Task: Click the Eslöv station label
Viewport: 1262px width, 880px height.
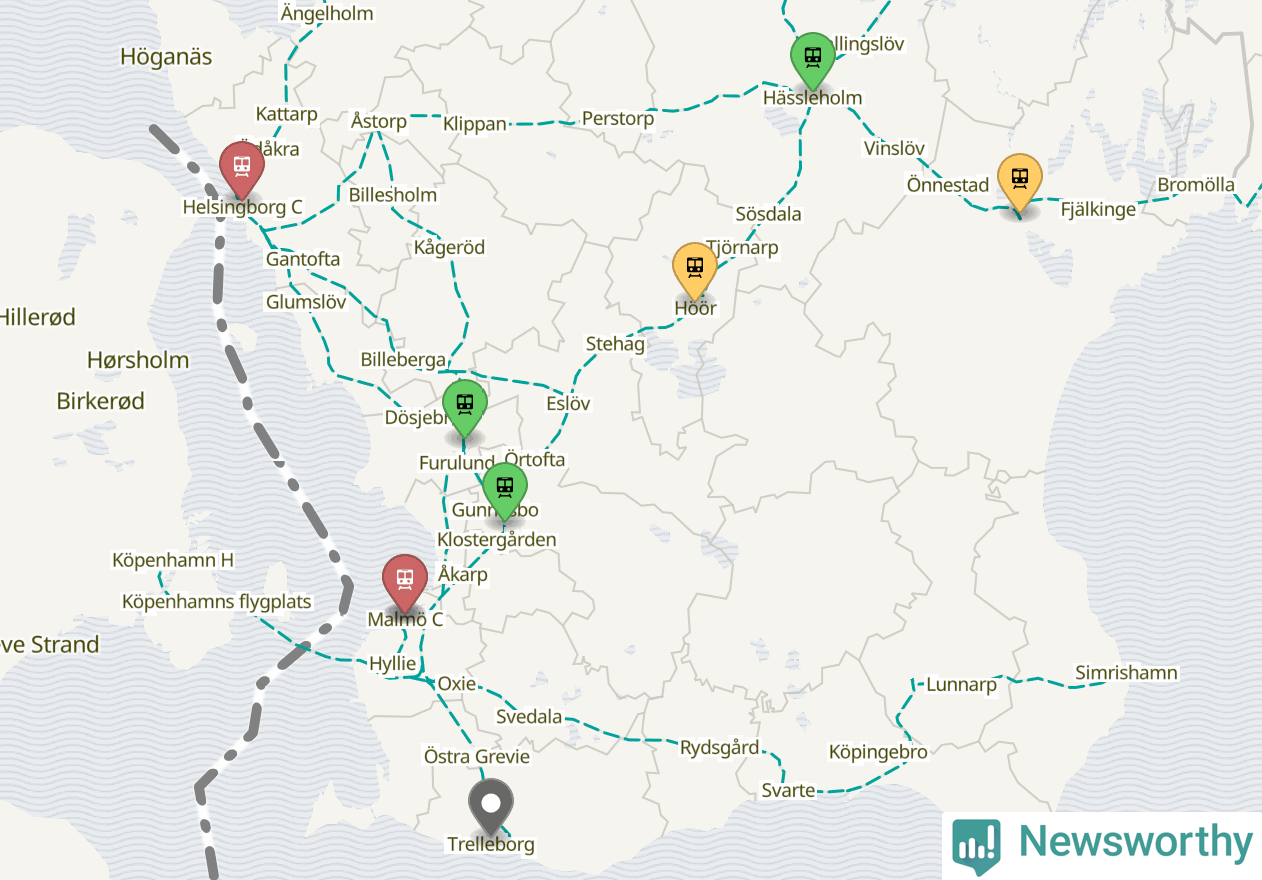Action: (568, 404)
